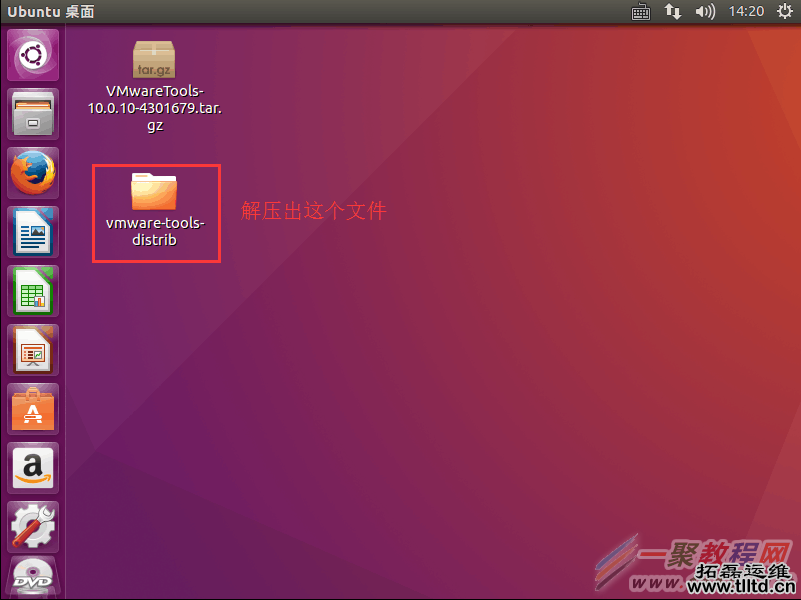The image size is (801, 600).
Task: Open Ubuntu Software Center
Action: [x=32, y=408]
